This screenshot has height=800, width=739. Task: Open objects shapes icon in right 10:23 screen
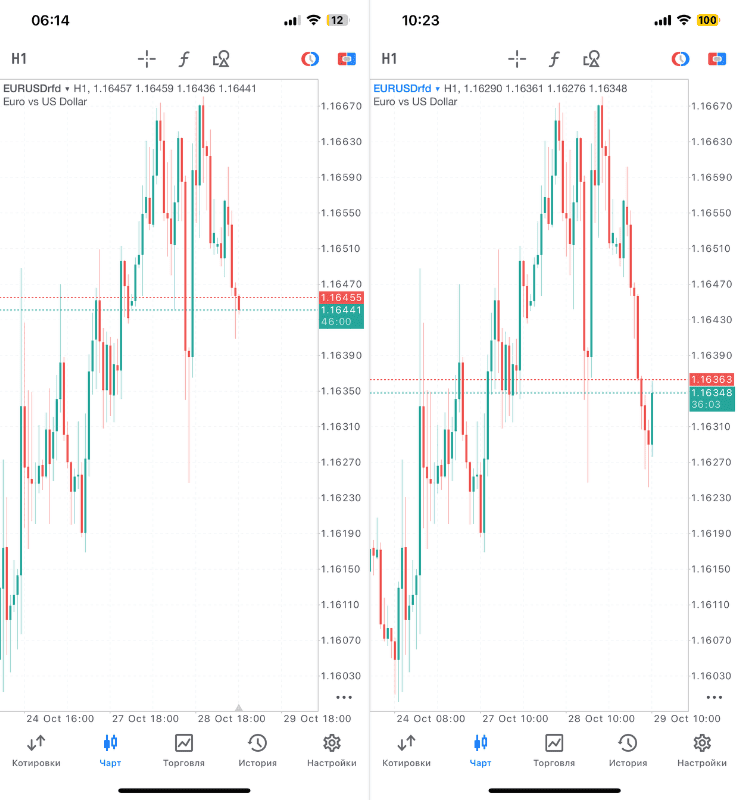point(592,59)
